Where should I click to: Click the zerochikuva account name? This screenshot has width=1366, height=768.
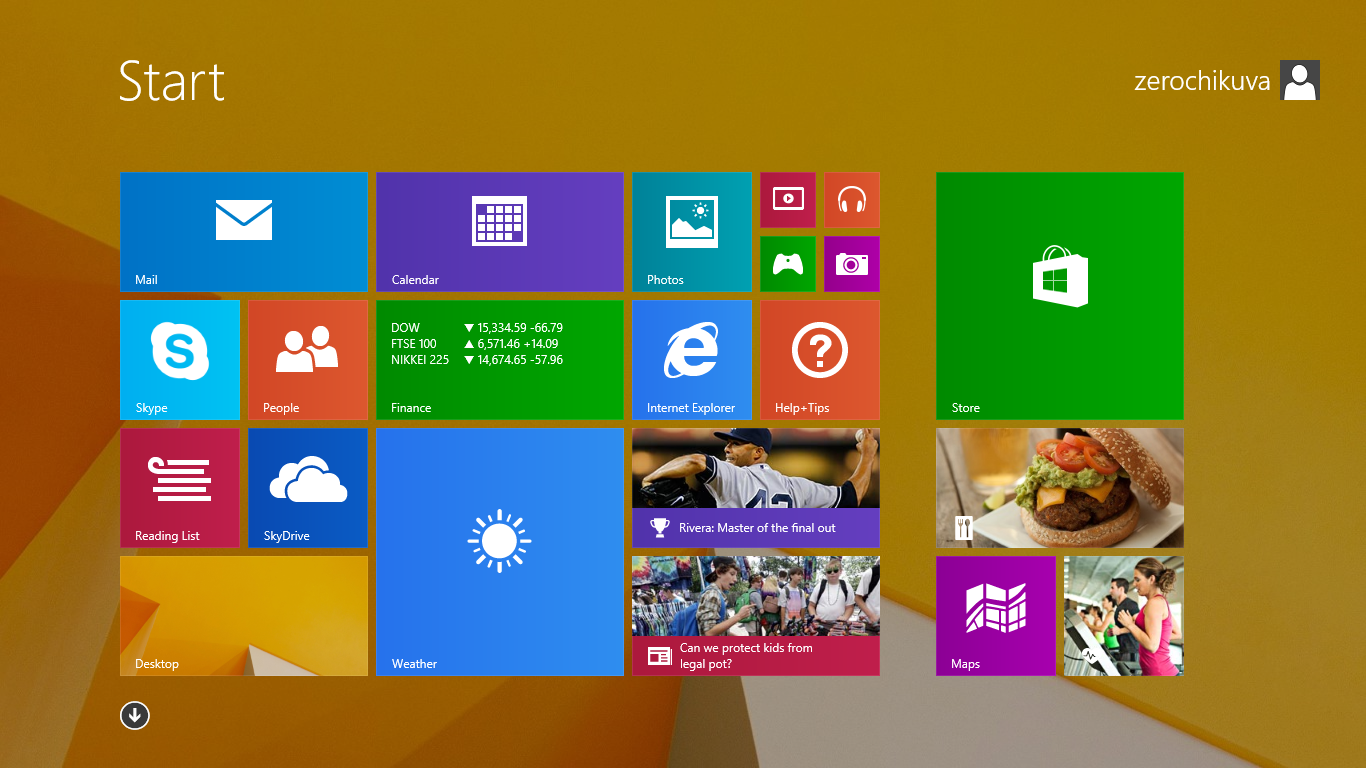[x=1202, y=81]
